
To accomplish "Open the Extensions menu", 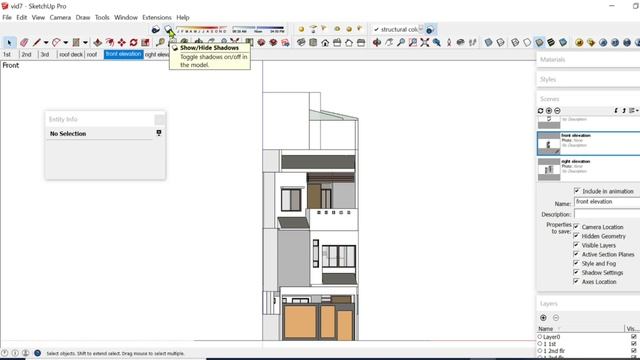I will (x=157, y=18).
